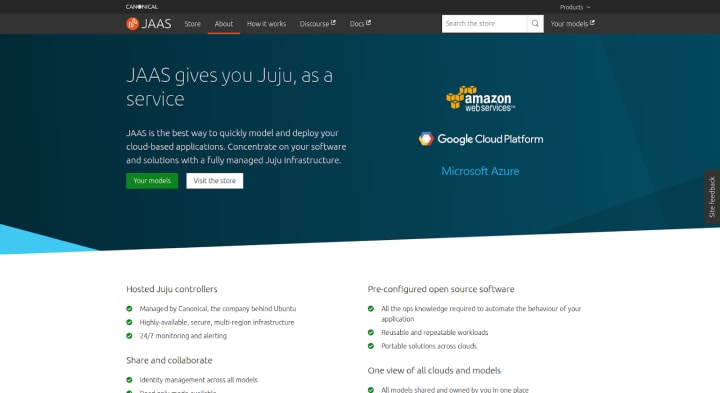Open the Canonical logo link
Screen dimensions: 720x393
141,7
